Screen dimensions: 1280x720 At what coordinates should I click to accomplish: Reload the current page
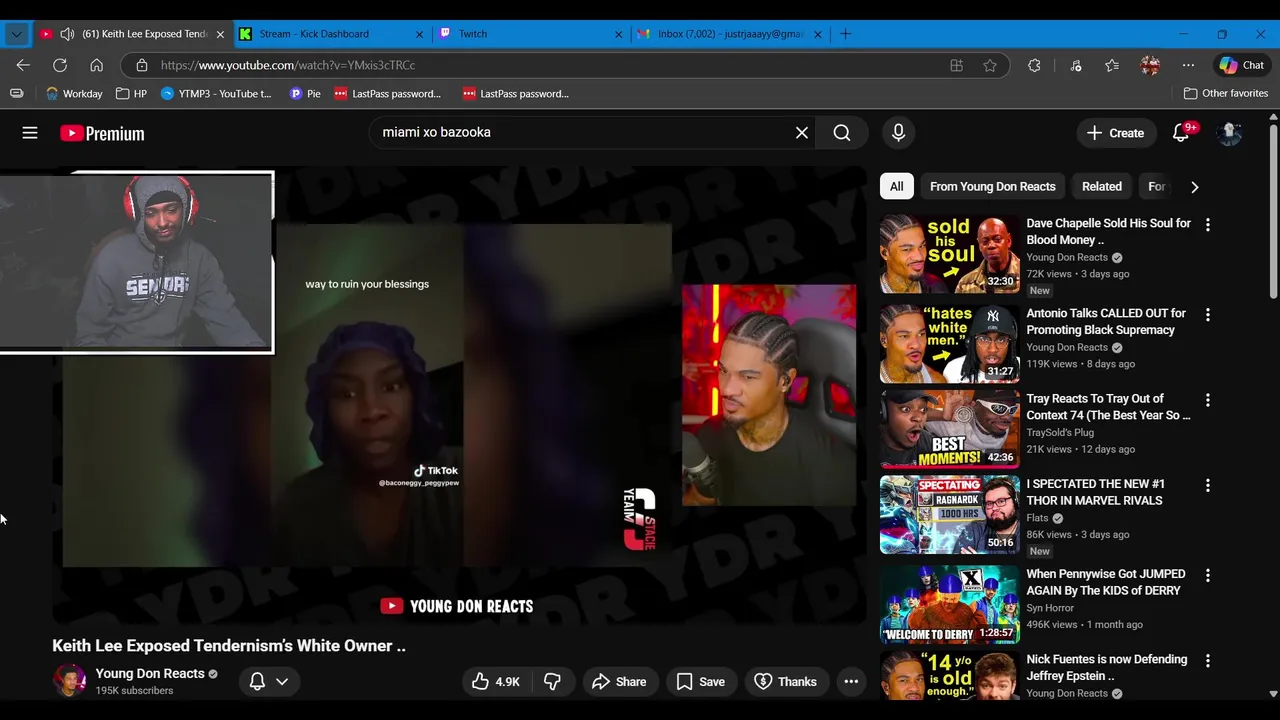60,65
